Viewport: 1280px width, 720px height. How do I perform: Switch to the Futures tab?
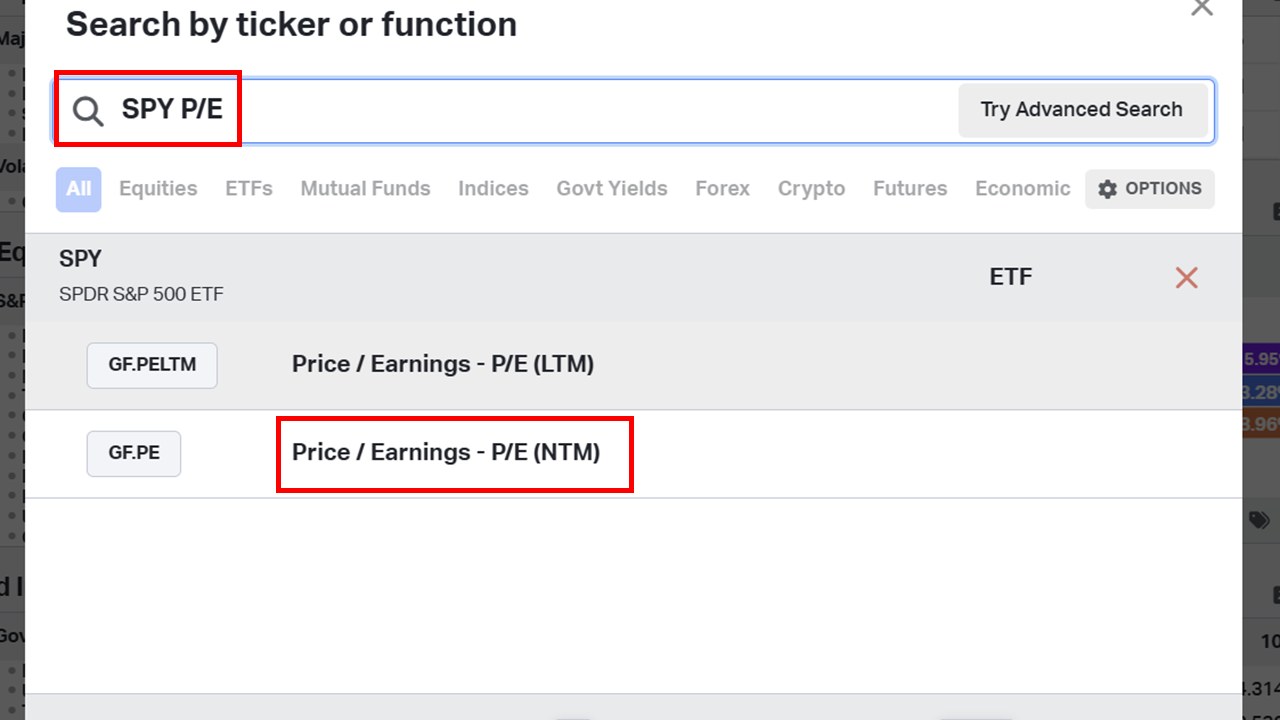(x=910, y=189)
